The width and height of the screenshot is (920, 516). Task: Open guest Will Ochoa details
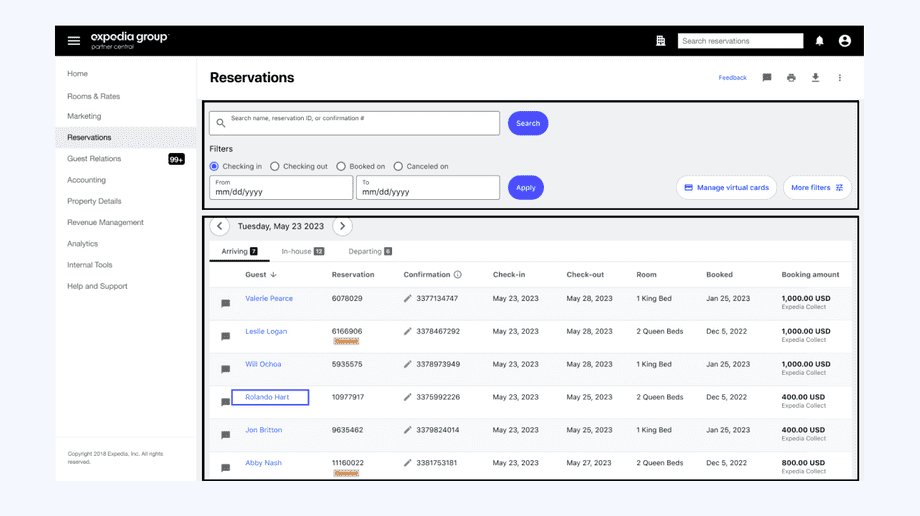pyautogui.click(x=263, y=364)
